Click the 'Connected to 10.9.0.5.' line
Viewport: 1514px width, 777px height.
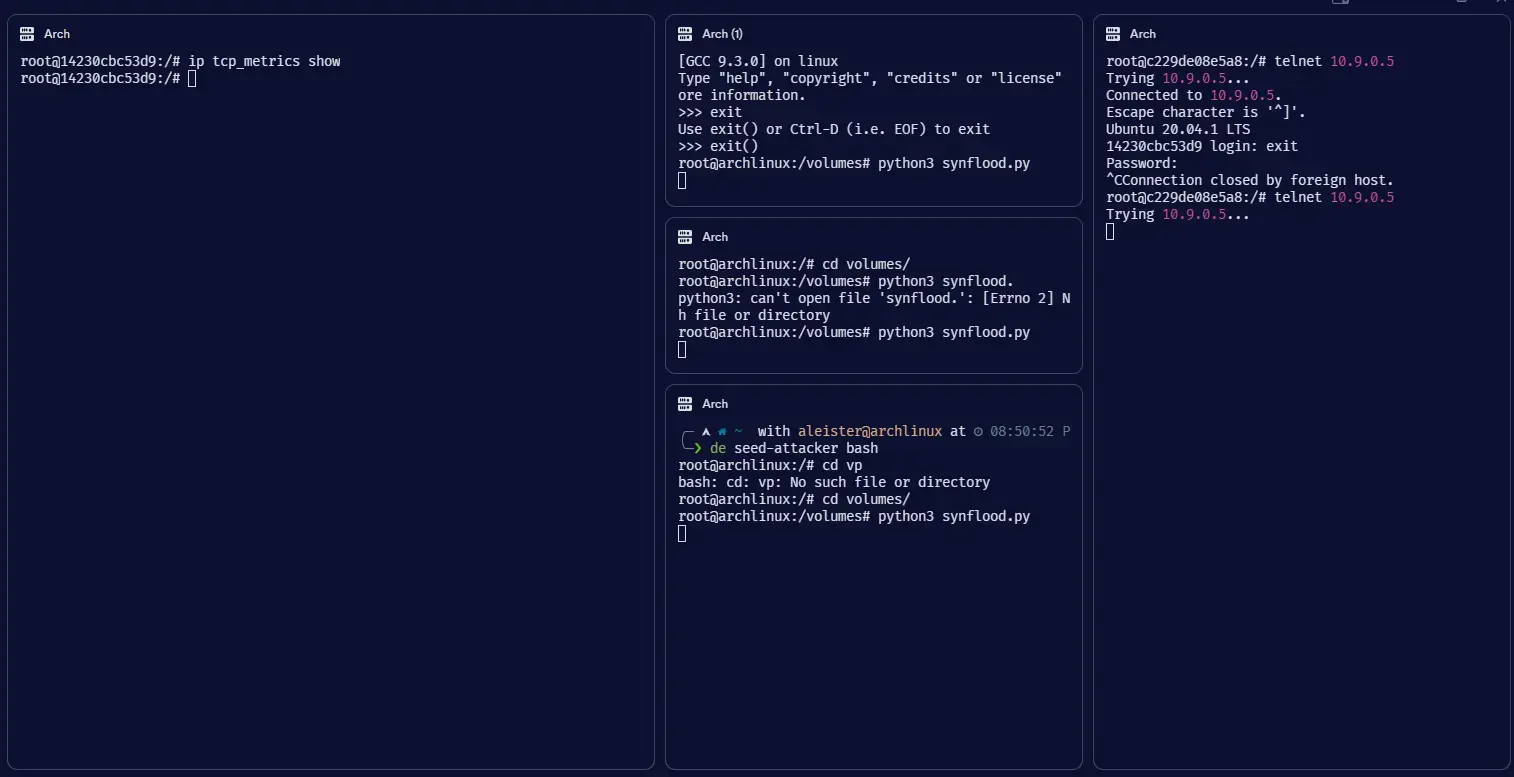pos(1194,95)
